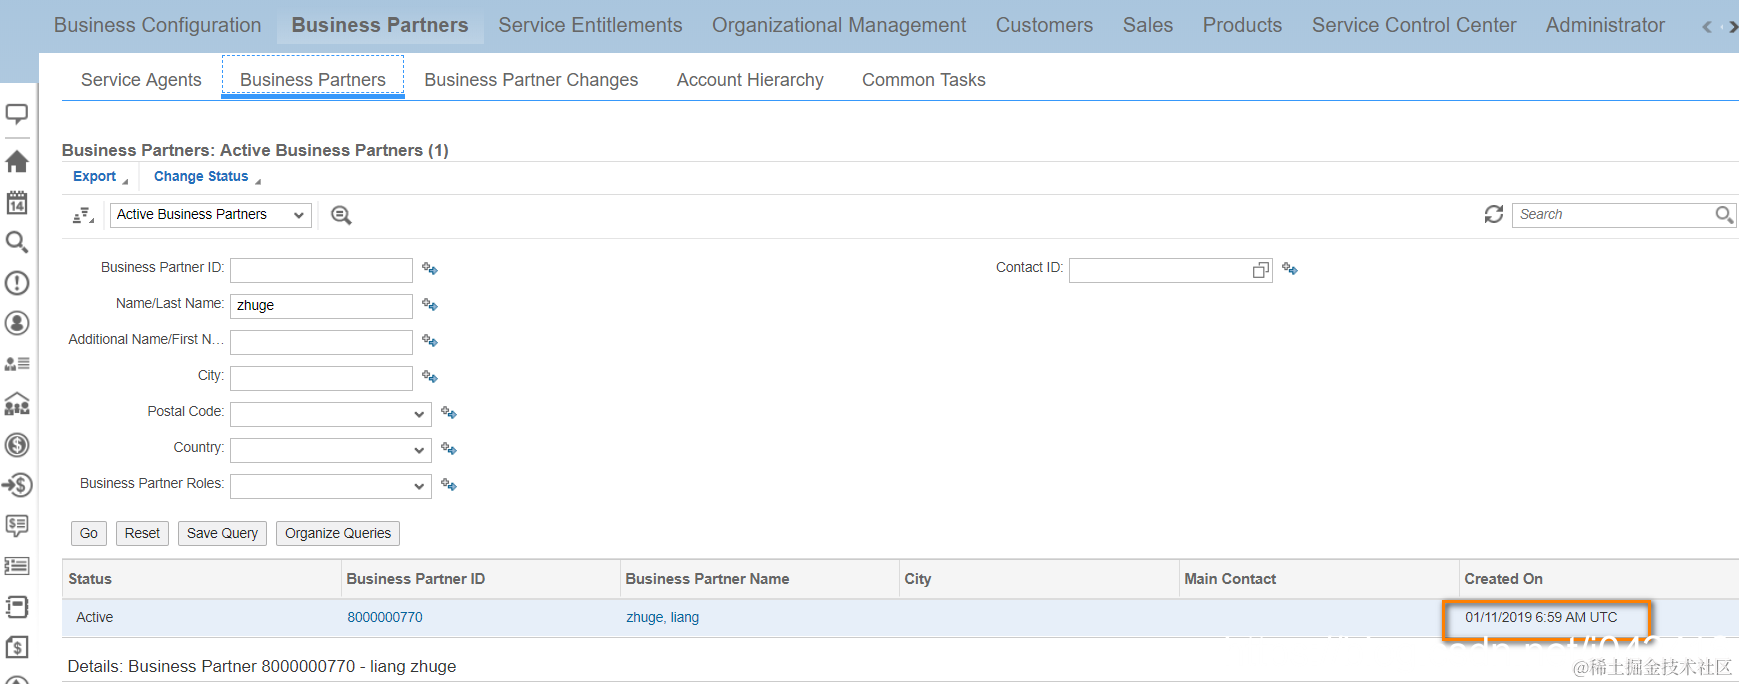Screen dimensions: 1739x684
Task: Switch to Account Hierarchy tab
Action: (750, 80)
